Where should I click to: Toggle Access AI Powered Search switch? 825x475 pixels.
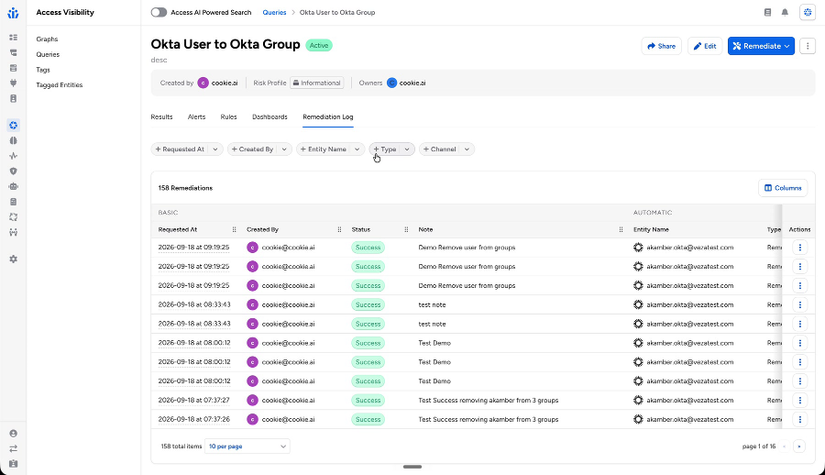click(x=158, y=12)
